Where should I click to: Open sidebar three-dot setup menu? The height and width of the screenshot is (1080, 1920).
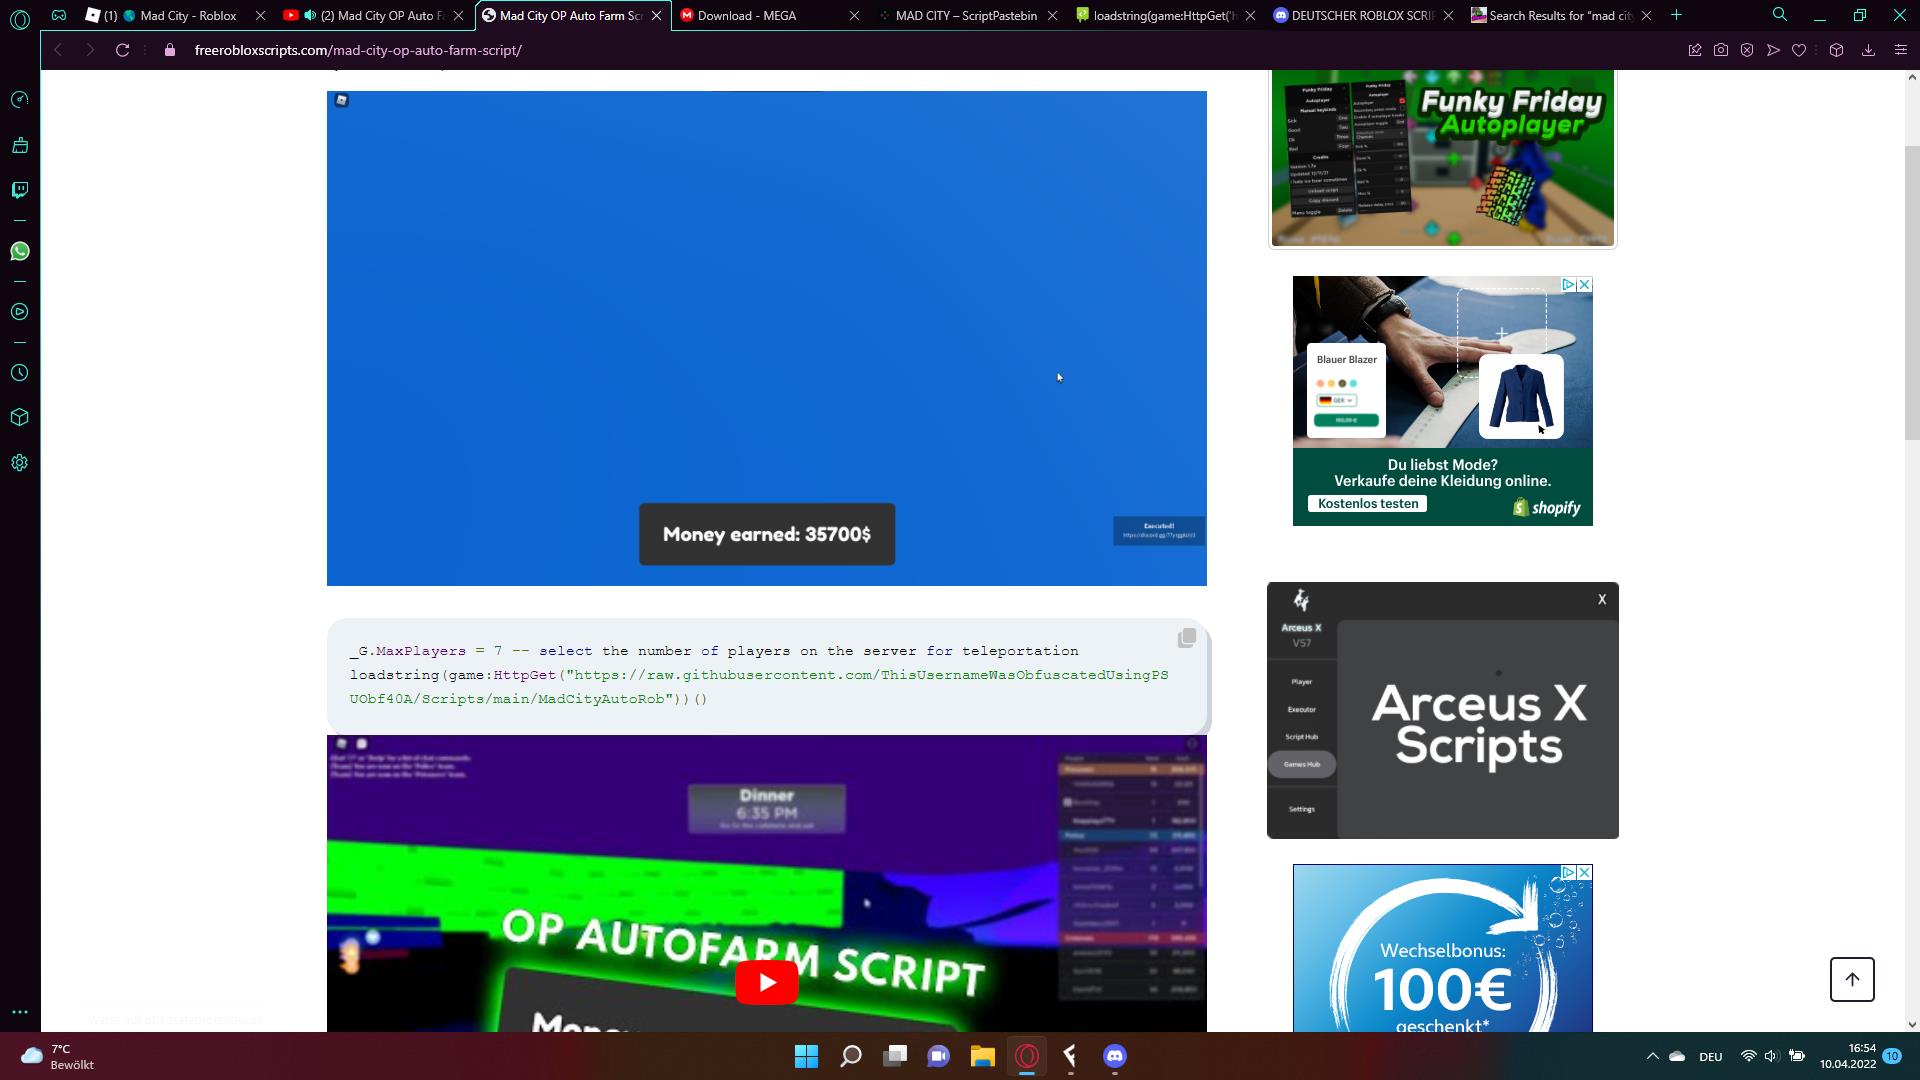coord(19,1012)
